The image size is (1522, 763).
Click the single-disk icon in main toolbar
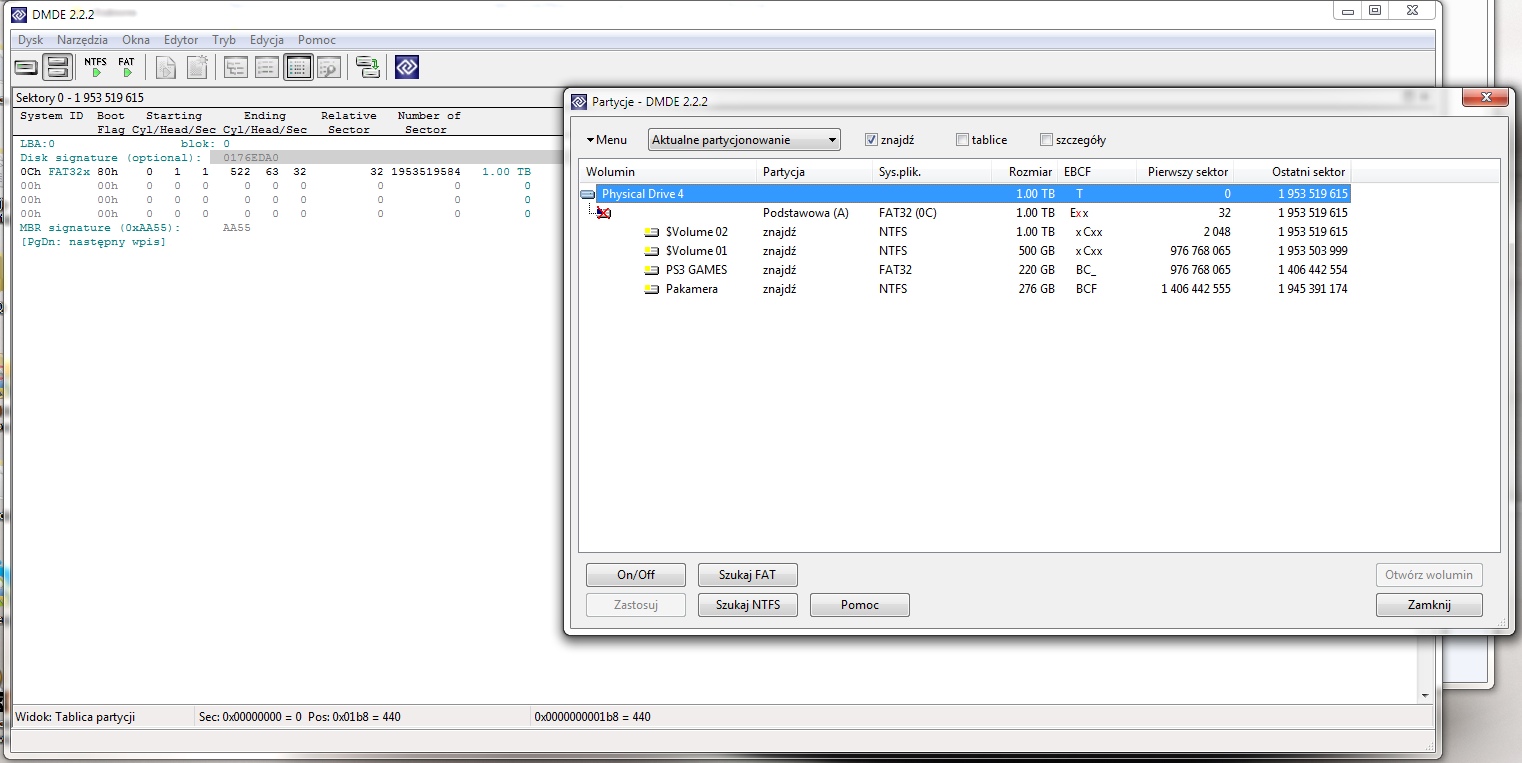[x=26, y=68]
